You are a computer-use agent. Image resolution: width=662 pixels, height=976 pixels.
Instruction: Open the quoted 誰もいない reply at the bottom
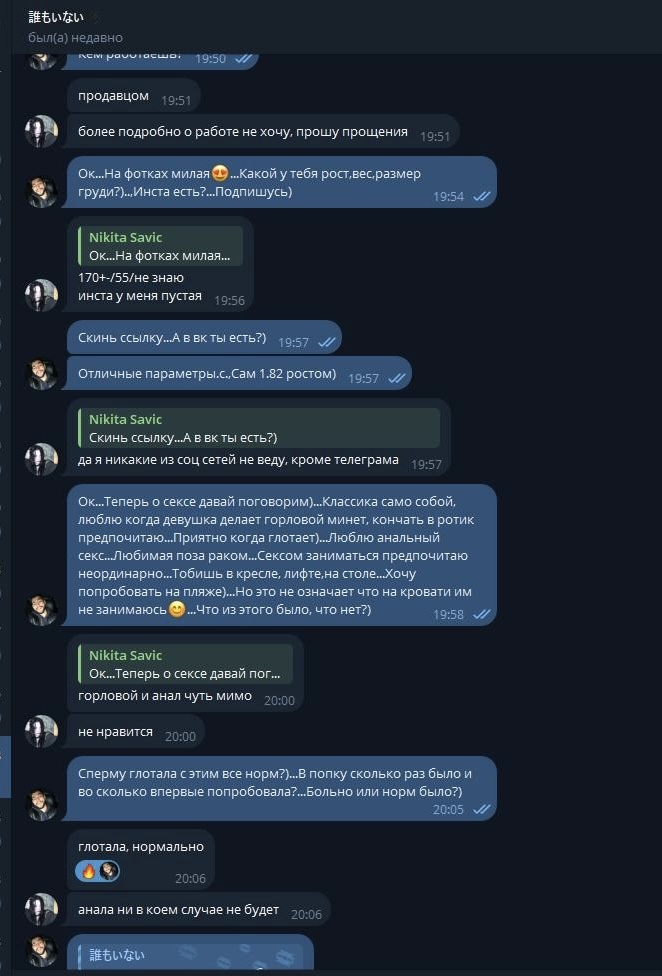click(x=190, y=953)
